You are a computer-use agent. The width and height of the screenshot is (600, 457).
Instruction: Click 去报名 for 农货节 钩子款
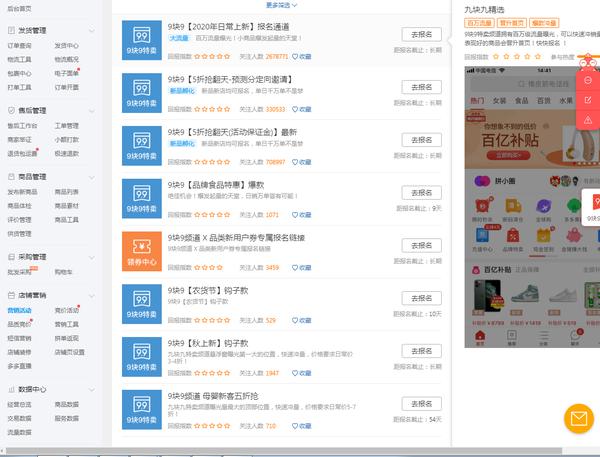click(421, 298)
